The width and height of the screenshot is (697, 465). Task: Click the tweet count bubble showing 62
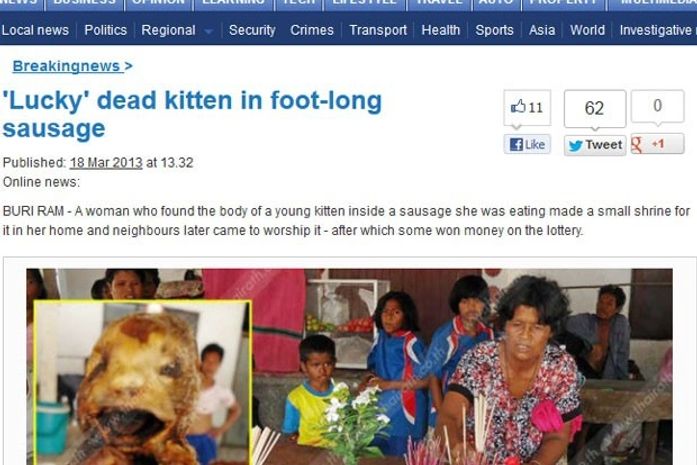[595, 108]
